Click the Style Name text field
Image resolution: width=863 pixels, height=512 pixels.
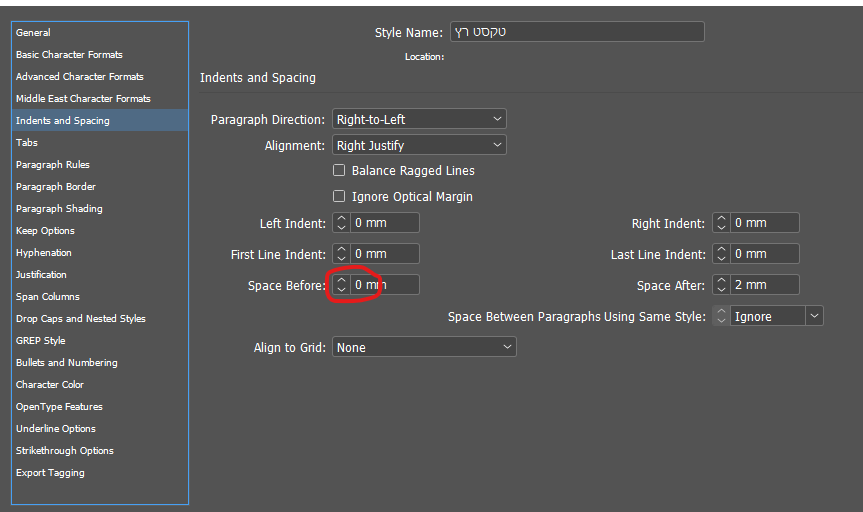(577, 33)
